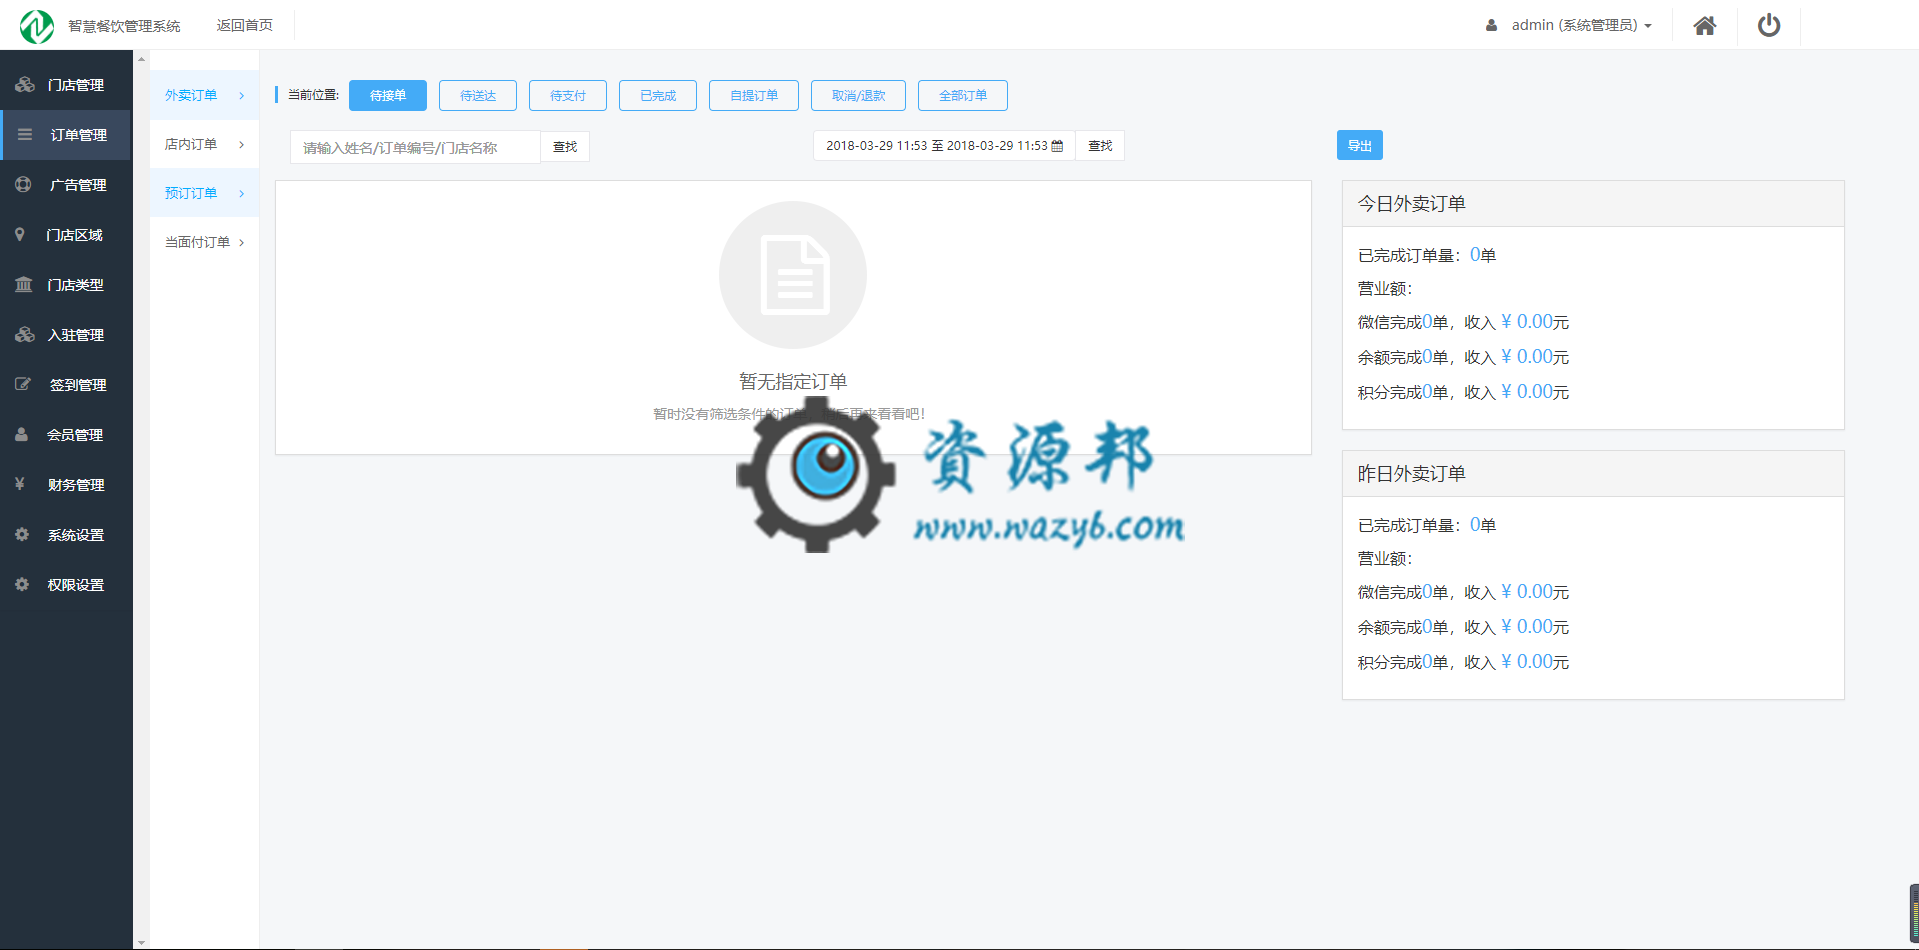This screenshot has width=1919, height=950.
Task: Open 系统设置 menu item
Action: pyautogui.click(x=66, y=535)
